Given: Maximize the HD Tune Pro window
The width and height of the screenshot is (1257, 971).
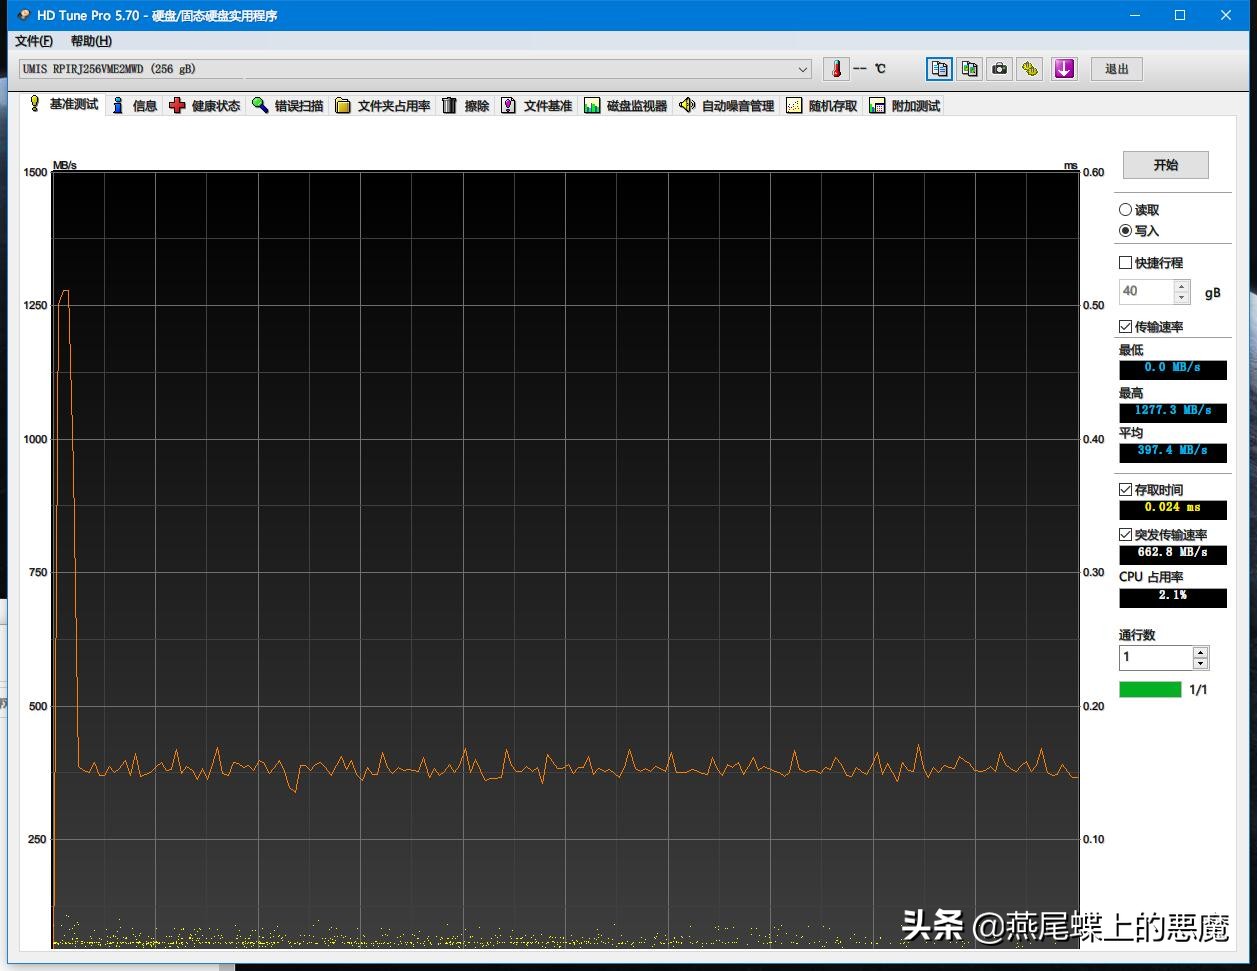Looking at the screenshot, I should [1180, 15].
